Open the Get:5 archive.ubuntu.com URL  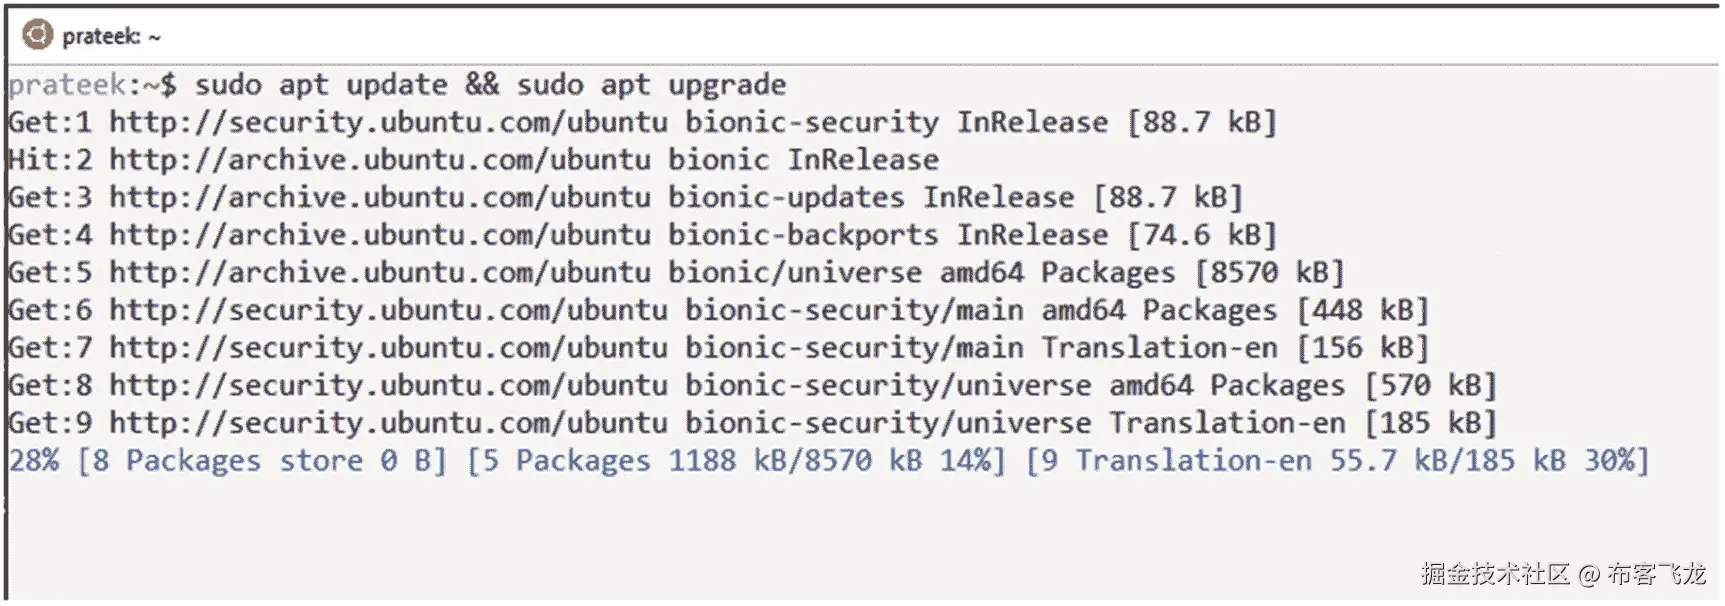click(x=380, y=272)
